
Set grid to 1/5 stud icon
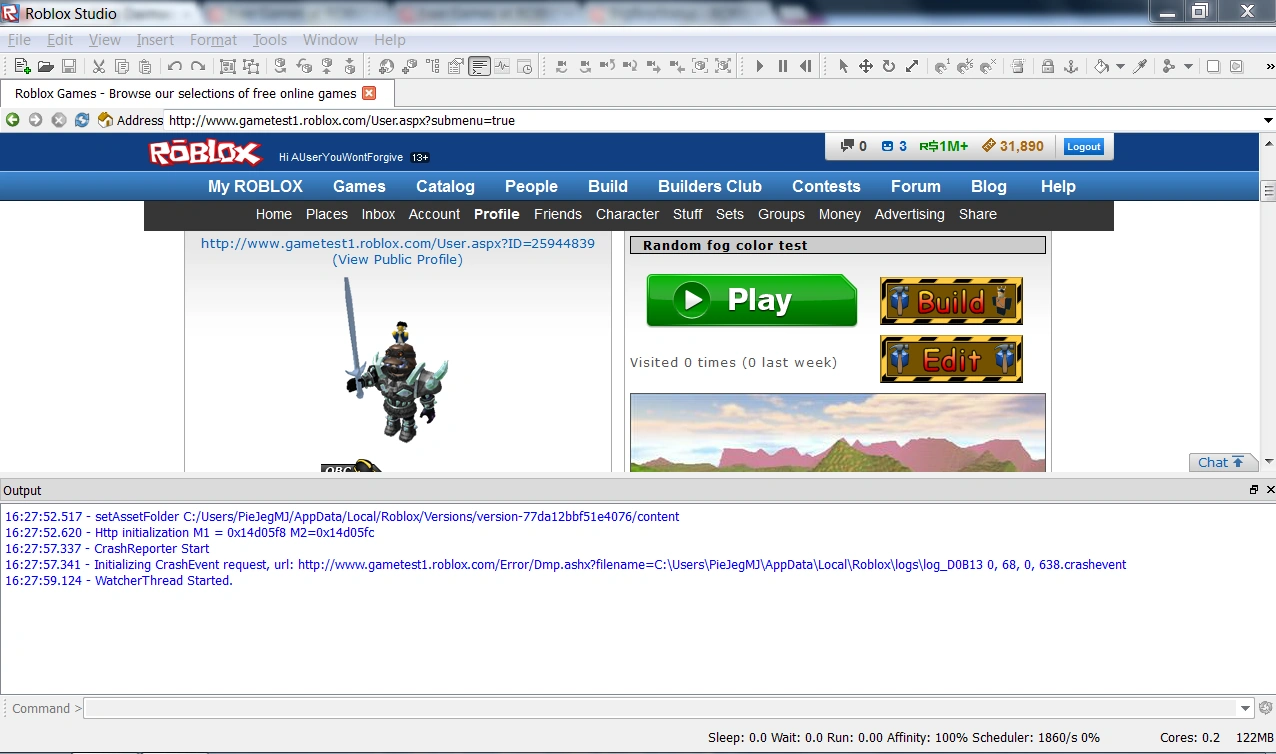965,66
